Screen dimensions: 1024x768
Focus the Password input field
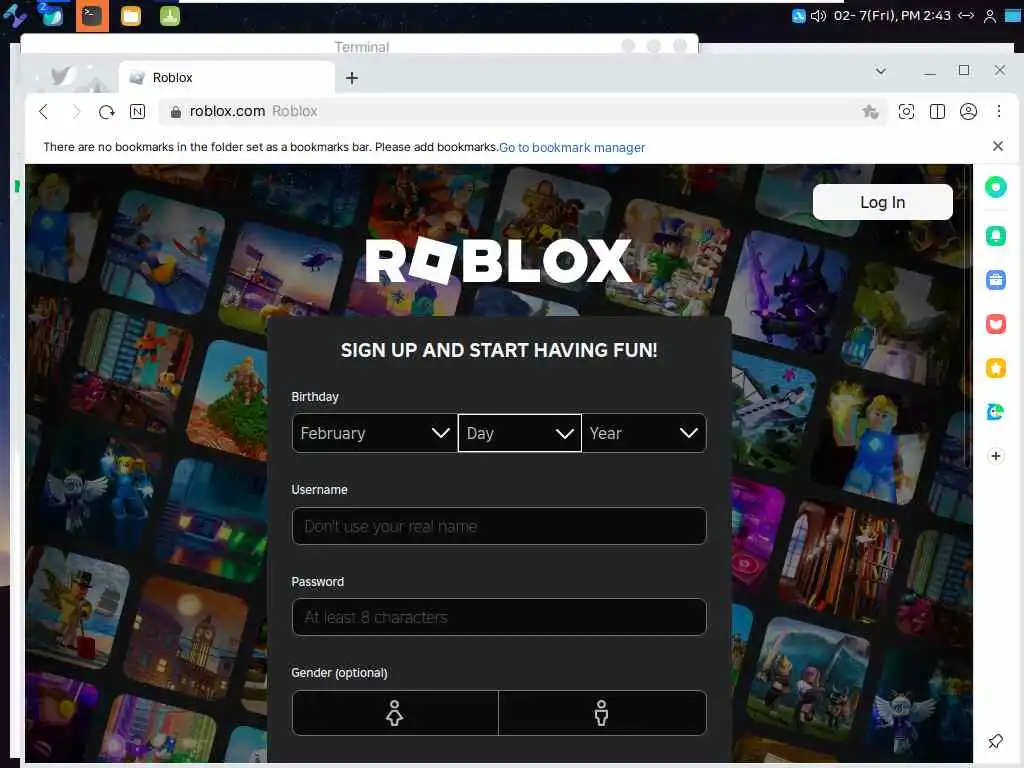[x=499, y=617]
